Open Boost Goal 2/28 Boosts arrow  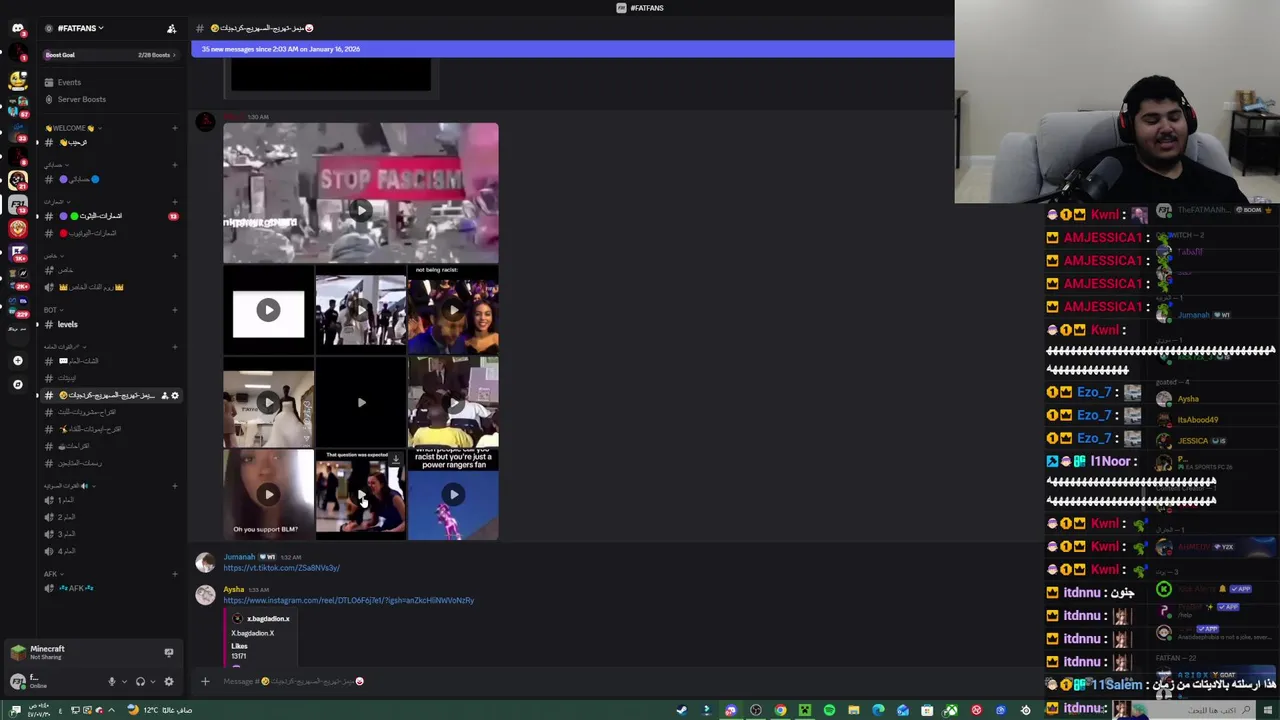[x=175, y=55]
